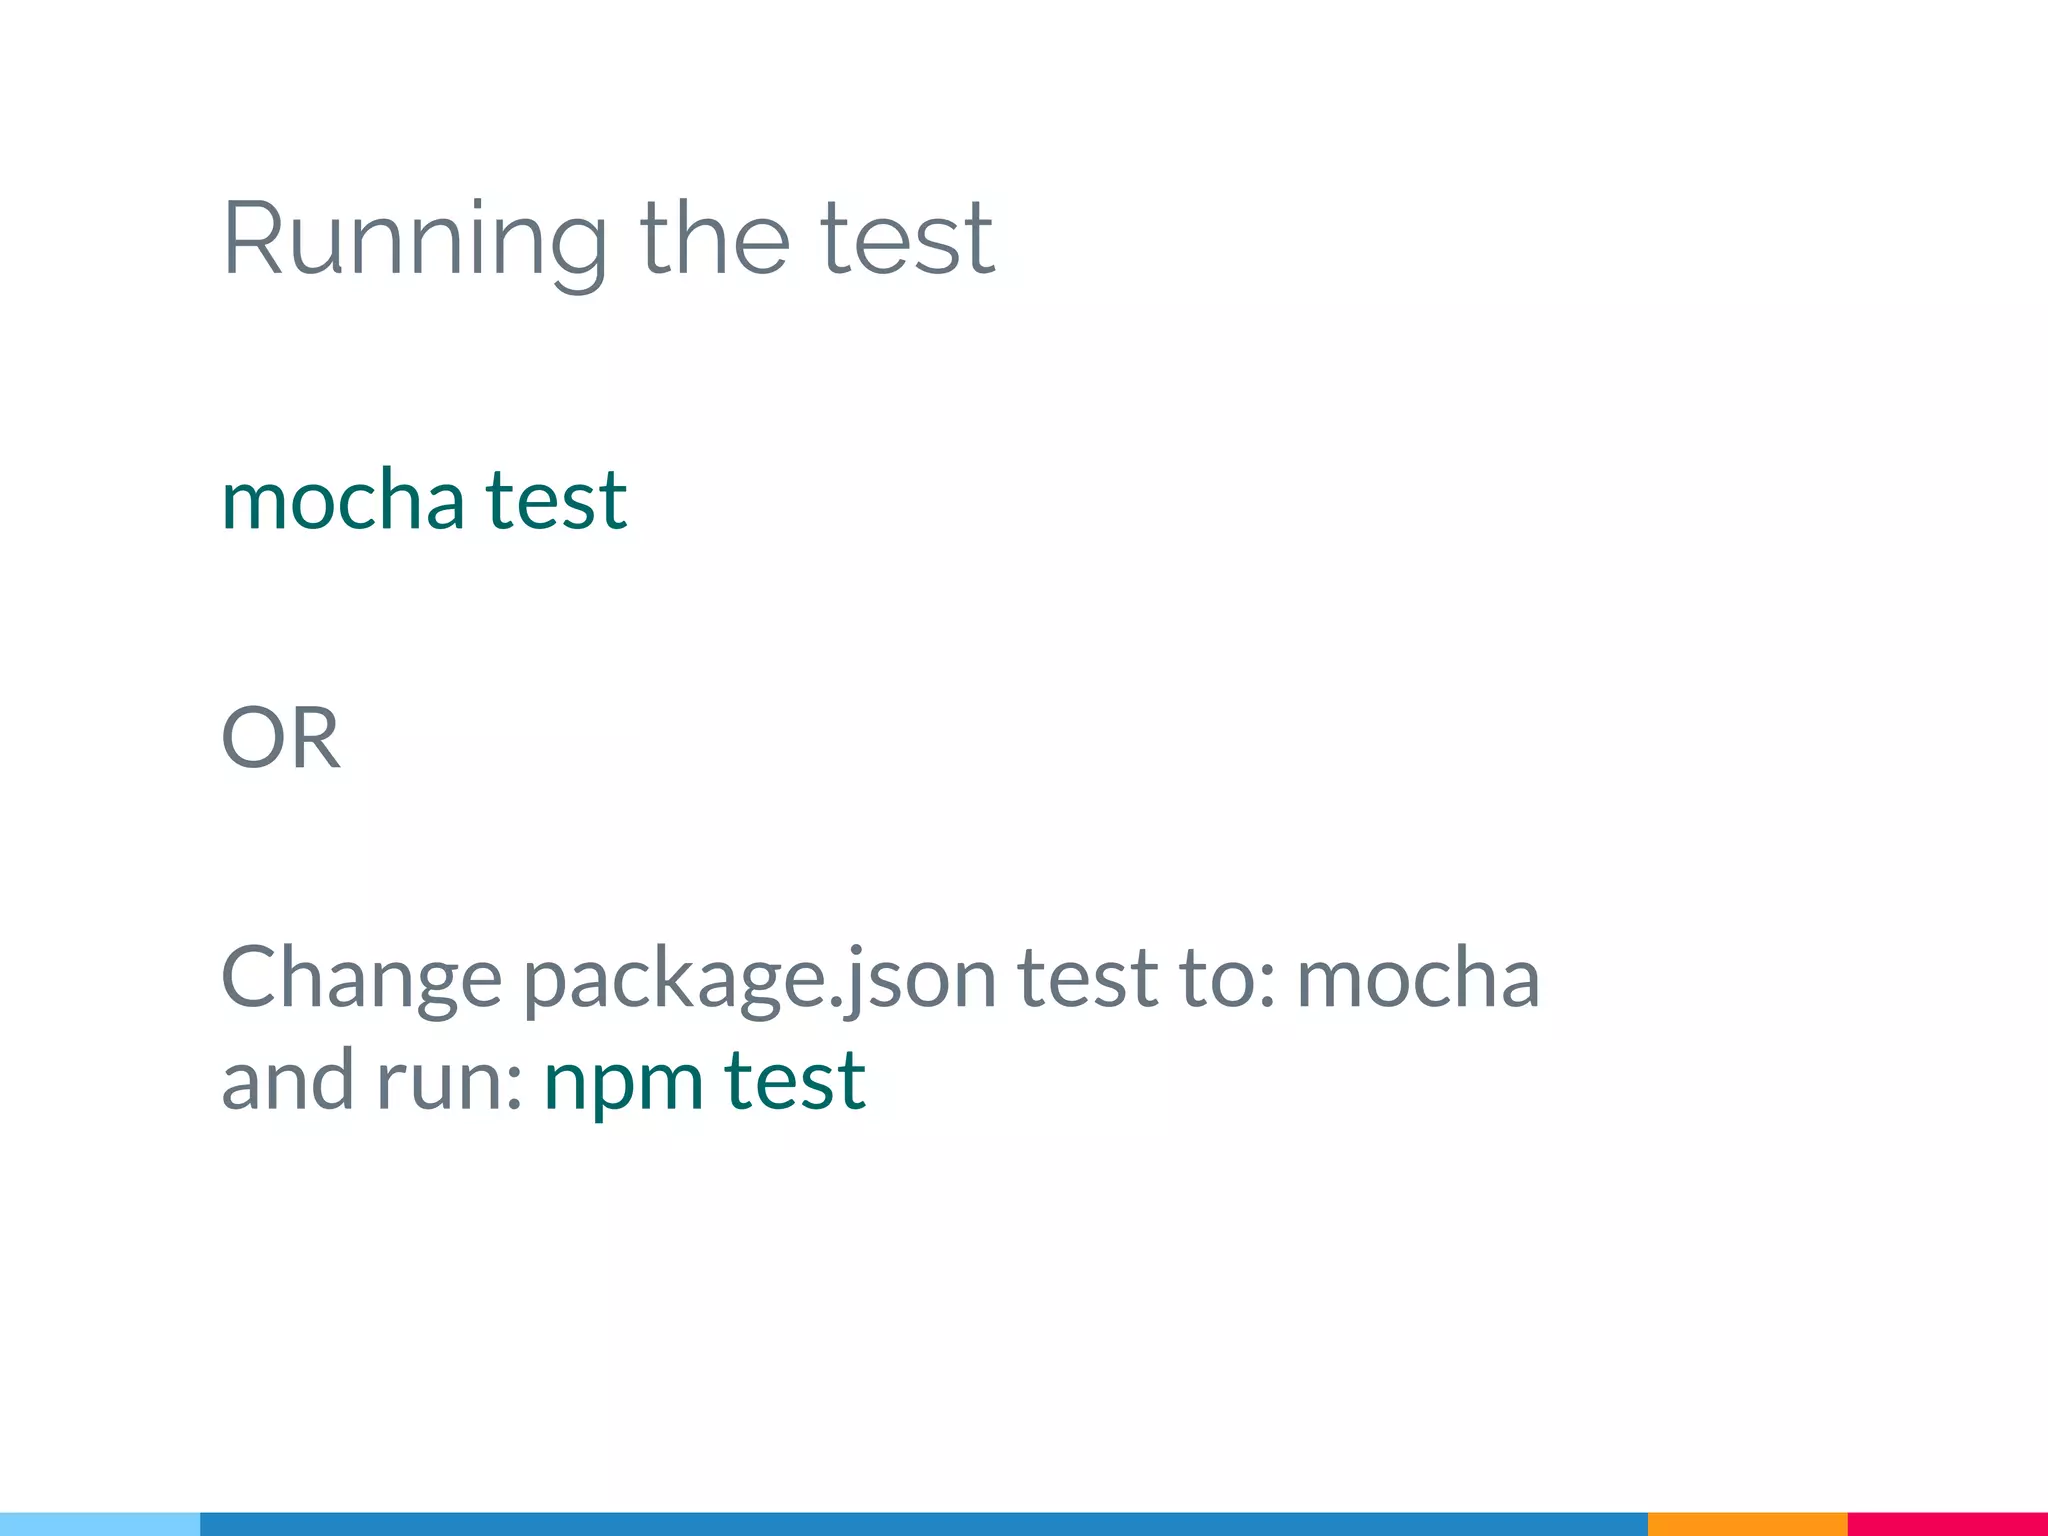The width and height of the screenshot is (2048, 1536).
Task: Click the word 'test' after 'npm'
Action: tap(796, 1080)
